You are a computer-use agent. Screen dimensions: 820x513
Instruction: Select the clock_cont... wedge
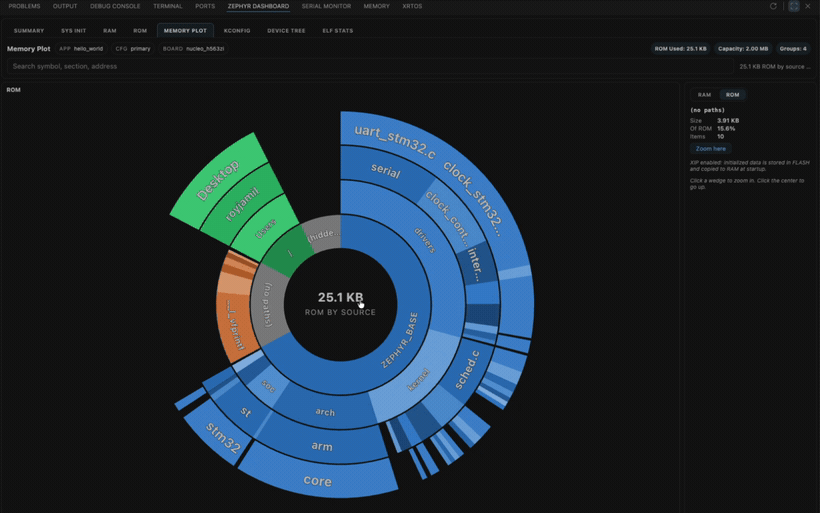448,218
